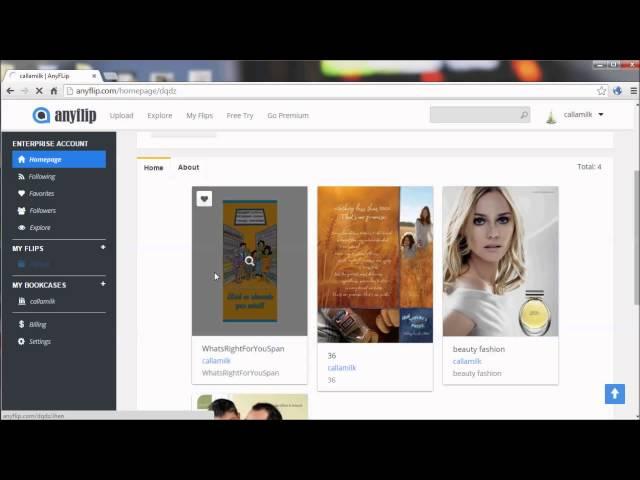Click the search magnifier icon
Screen dimensions: 640x480
coord(524,115)
